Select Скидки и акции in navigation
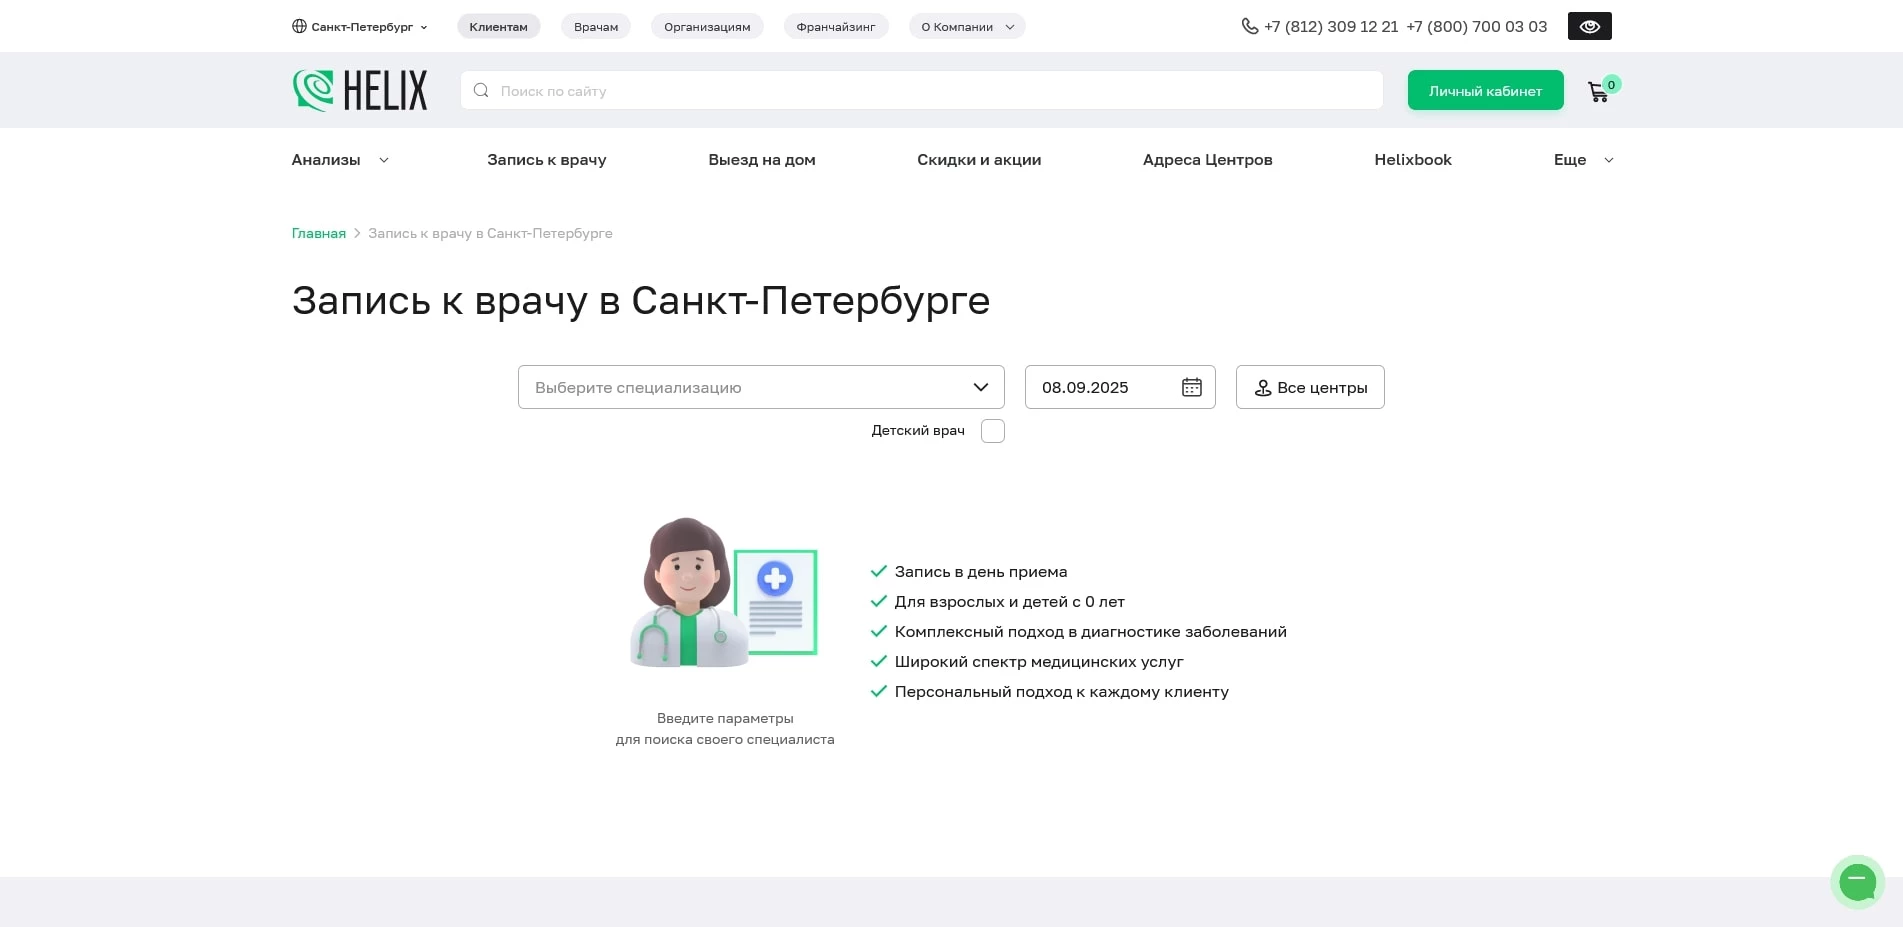Screen dimensions: 1903x927 979,160
